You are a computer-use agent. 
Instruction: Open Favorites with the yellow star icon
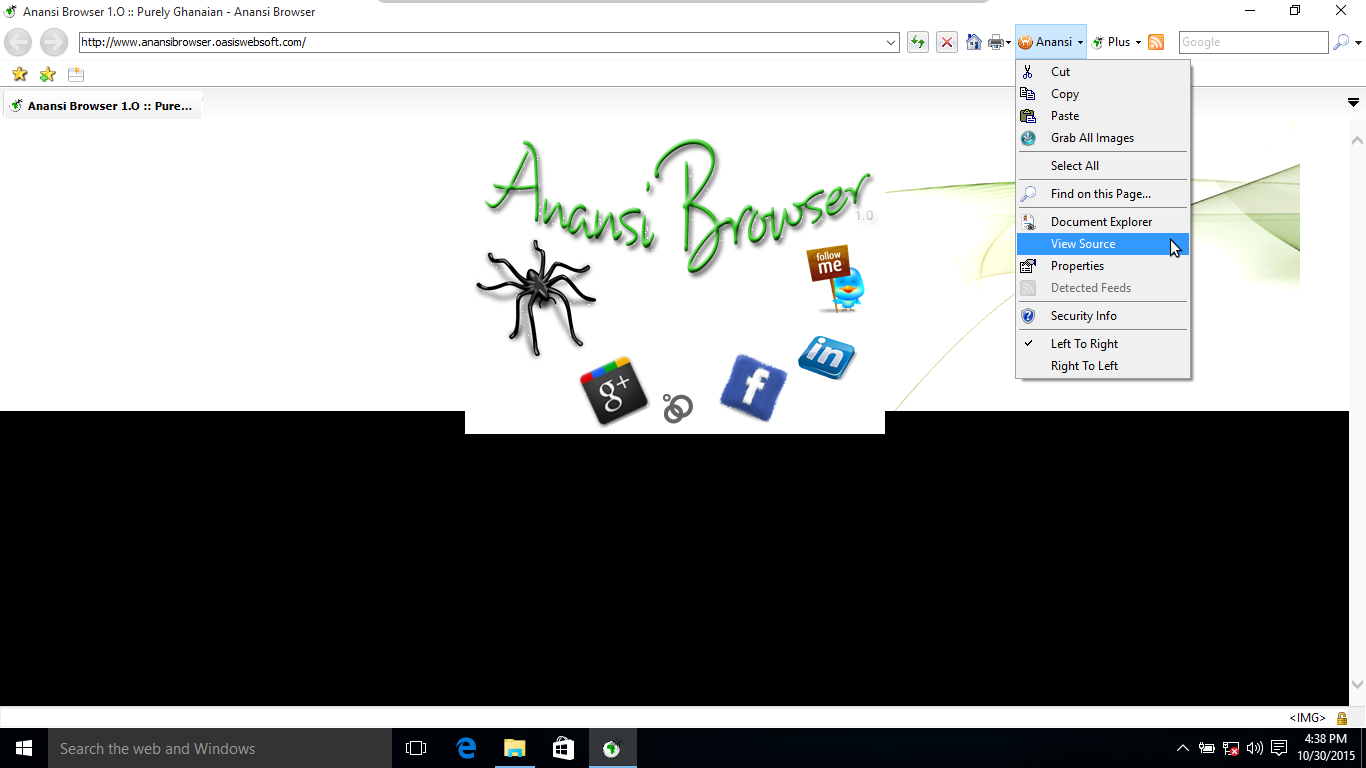coord(19,74)
